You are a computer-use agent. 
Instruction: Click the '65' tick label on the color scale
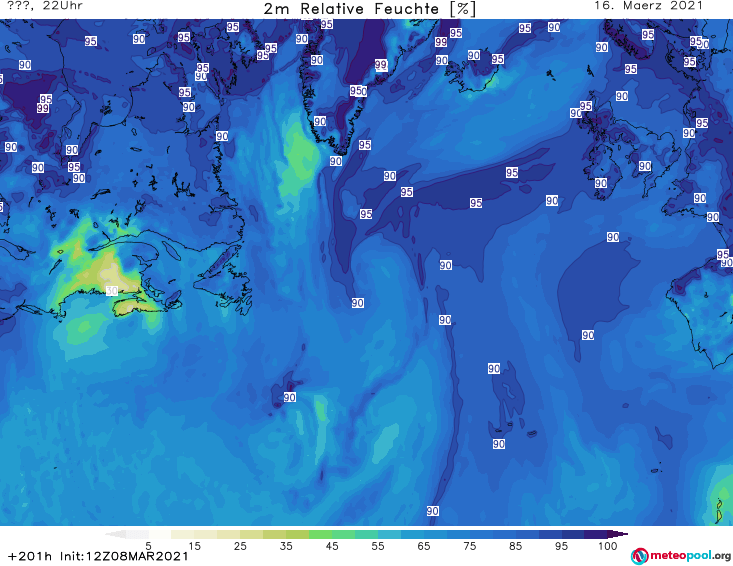(424, 546)
